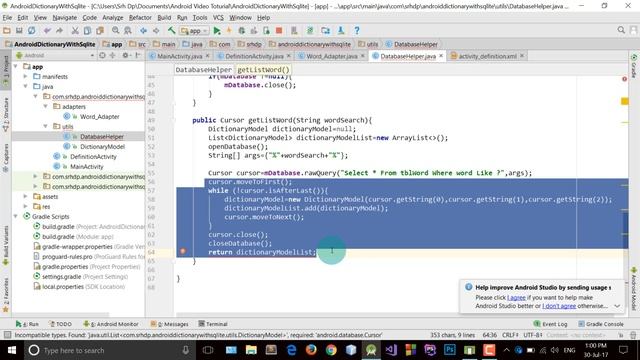
Task: Open the Refactor menu
Action: point(140,18)
